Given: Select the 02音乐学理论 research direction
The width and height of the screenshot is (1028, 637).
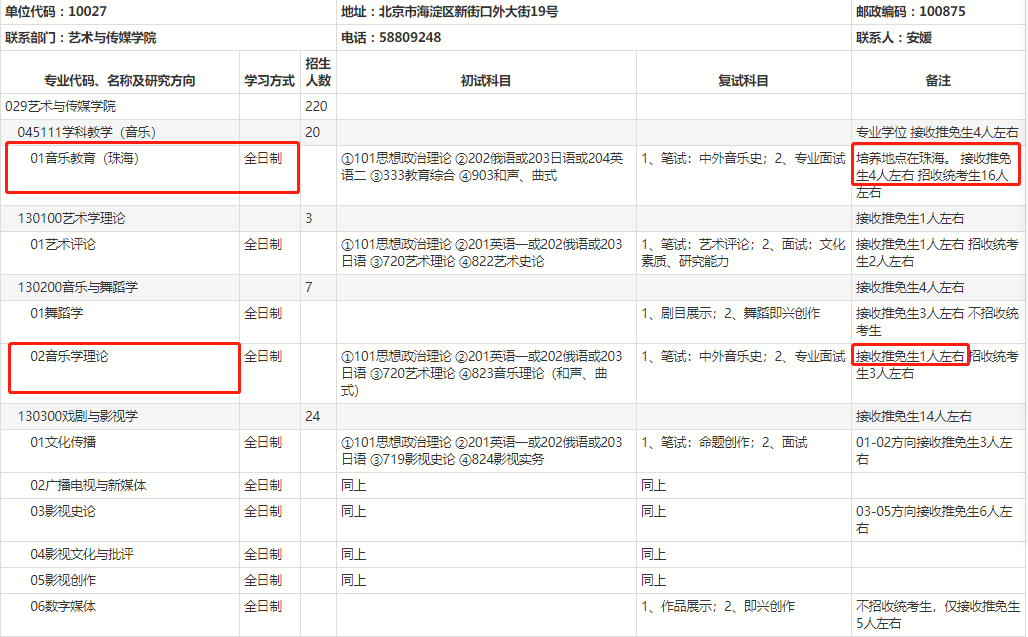Looking at the screenshot, I should coord(72,356).
